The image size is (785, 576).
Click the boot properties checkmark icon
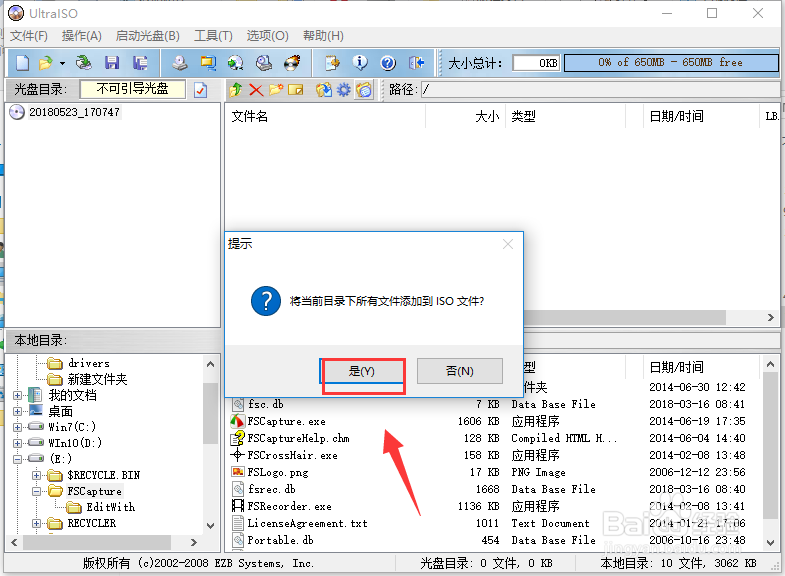pyautogui.click(x=200, y=90)
